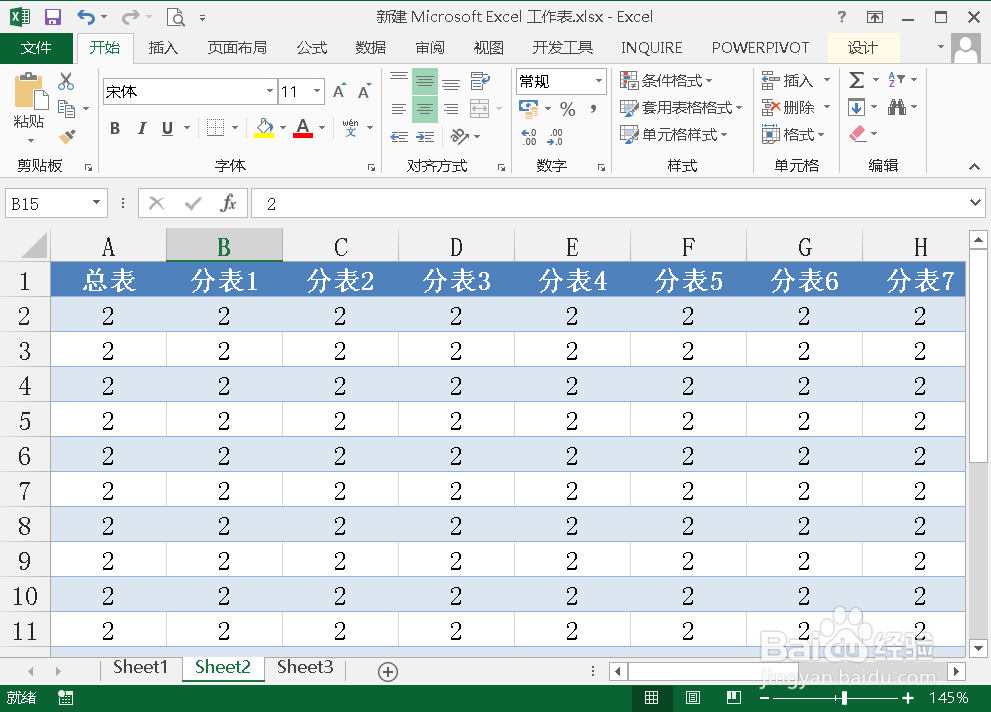Screen dimensions: 991x712
Task: Add a new sheet with plus button
Action: pyautogui.click(x=388, y=672)
